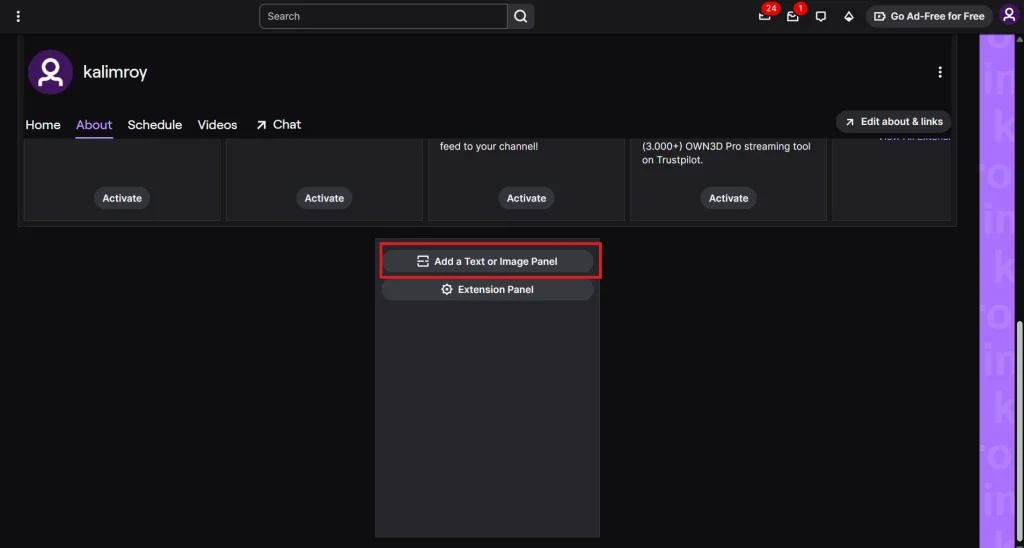Screen dimensions: 1024x548
Task: Add a Text or Image Panel
Action: pos(488,261)
